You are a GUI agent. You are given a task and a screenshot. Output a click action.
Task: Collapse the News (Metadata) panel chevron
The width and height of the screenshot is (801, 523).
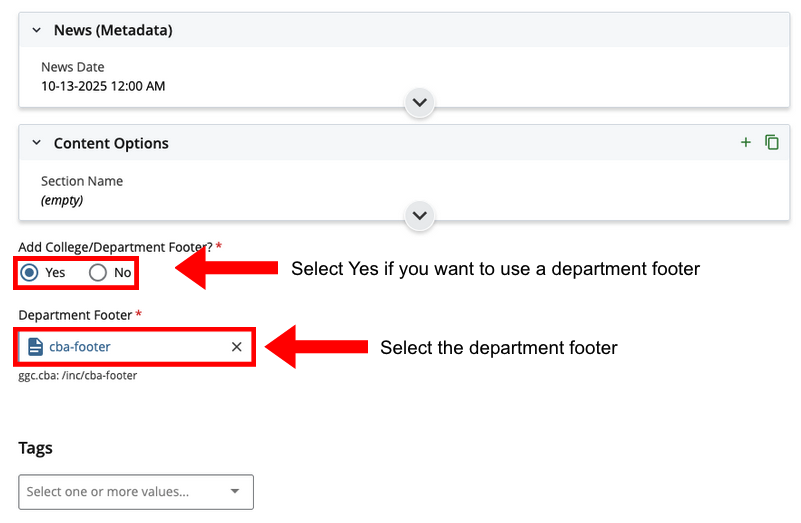[x=37, y=31]
